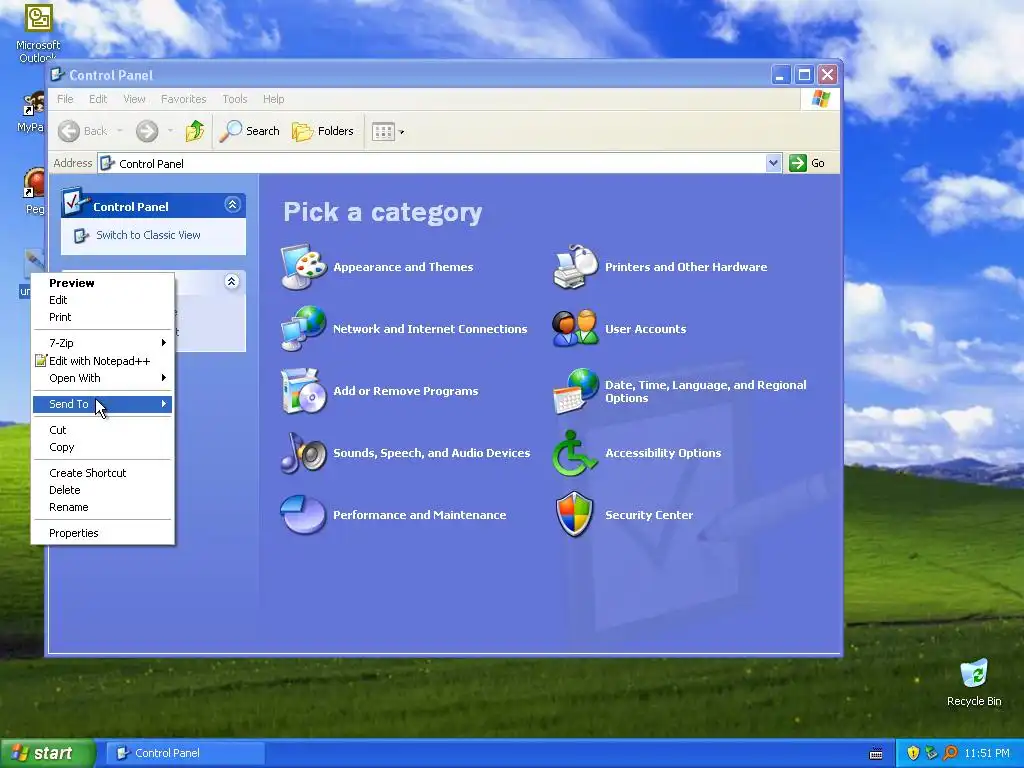
Task: Select Copy in the context menu
Action: (103, 447)
